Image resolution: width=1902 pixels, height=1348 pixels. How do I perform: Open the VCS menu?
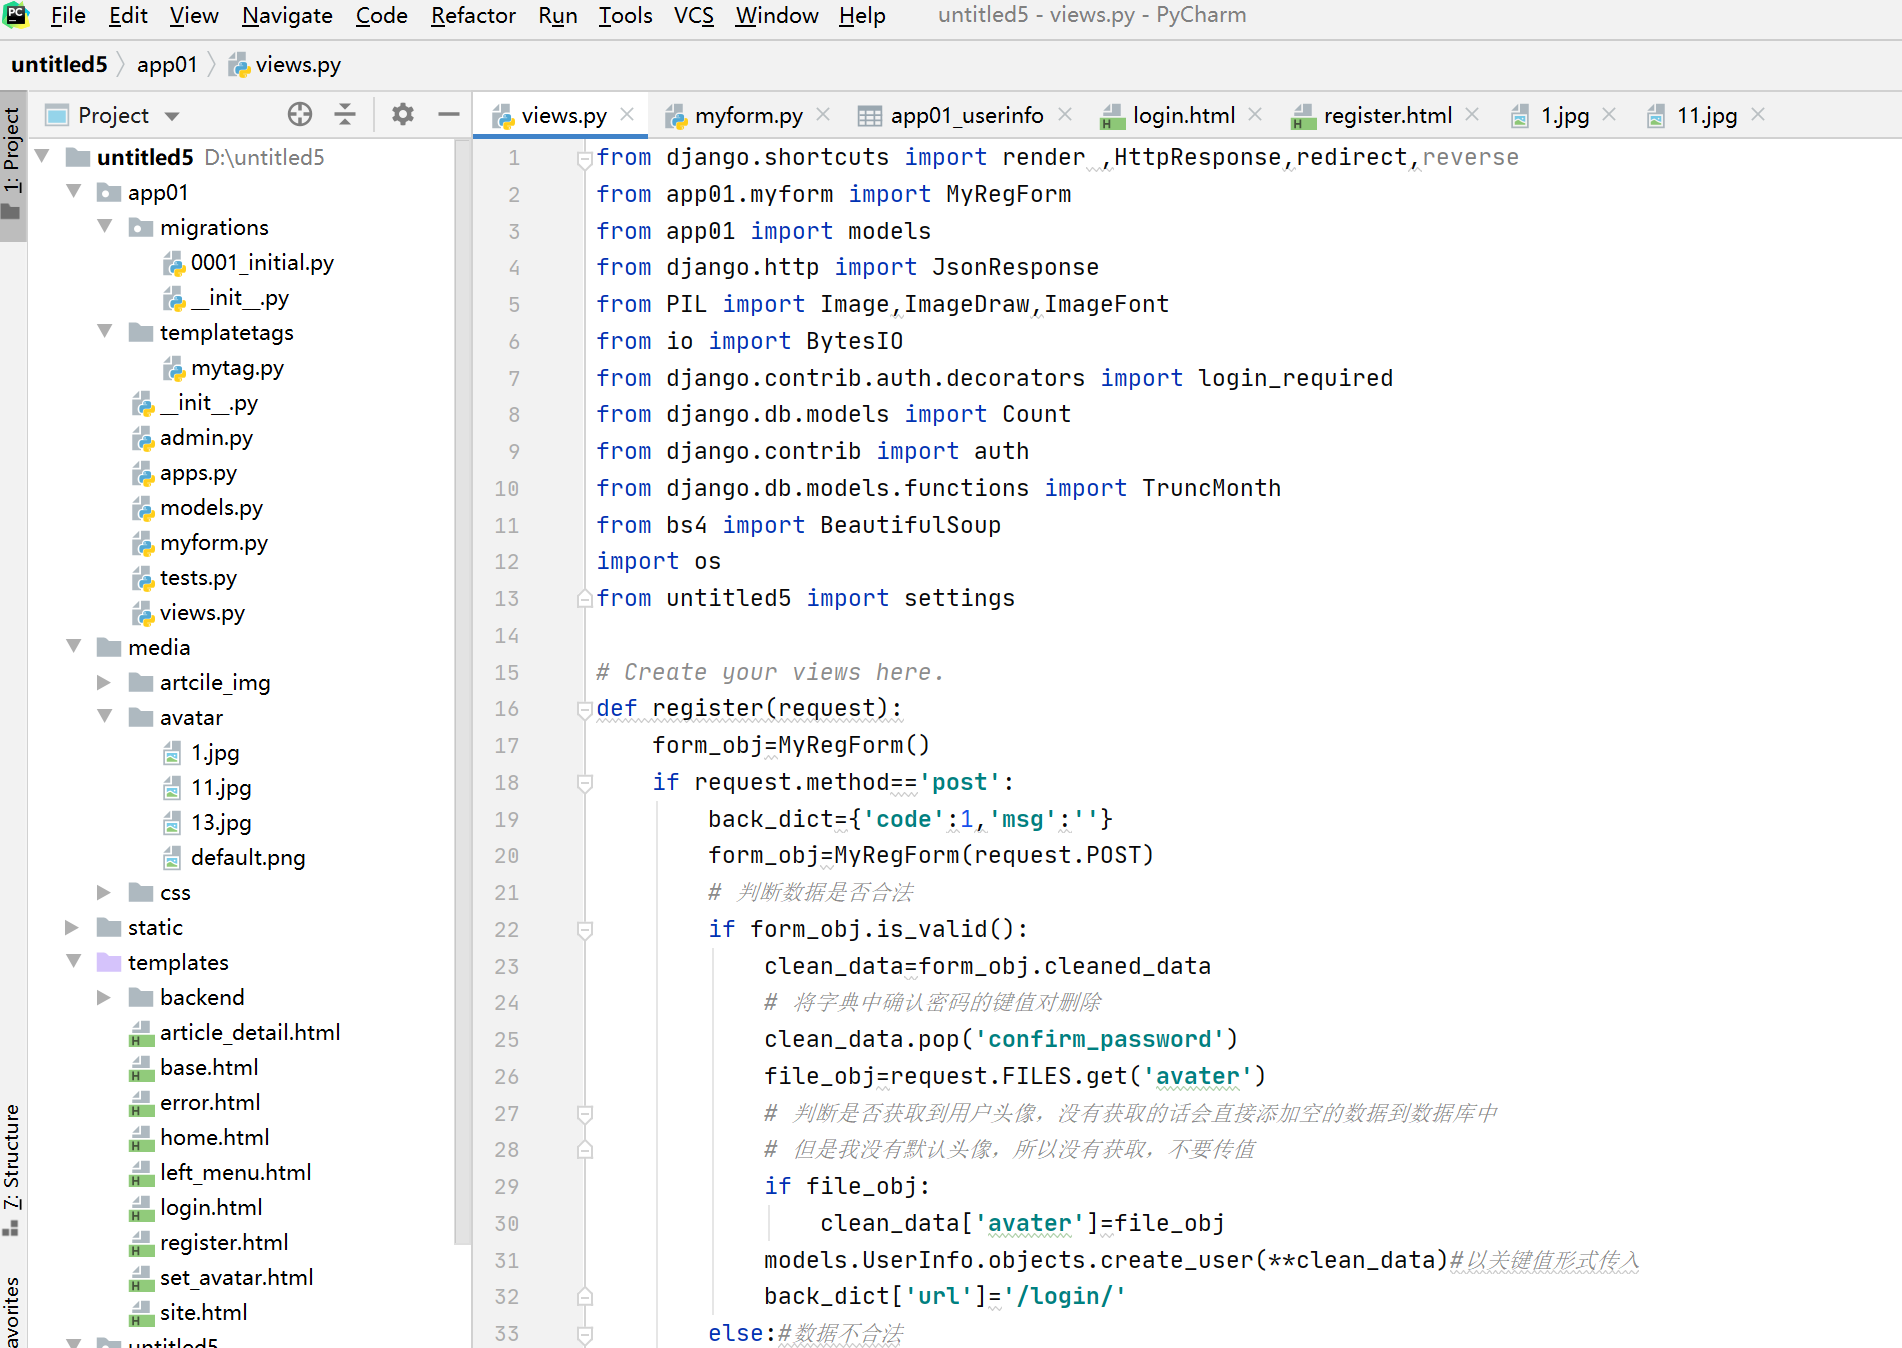click(693, 16)
